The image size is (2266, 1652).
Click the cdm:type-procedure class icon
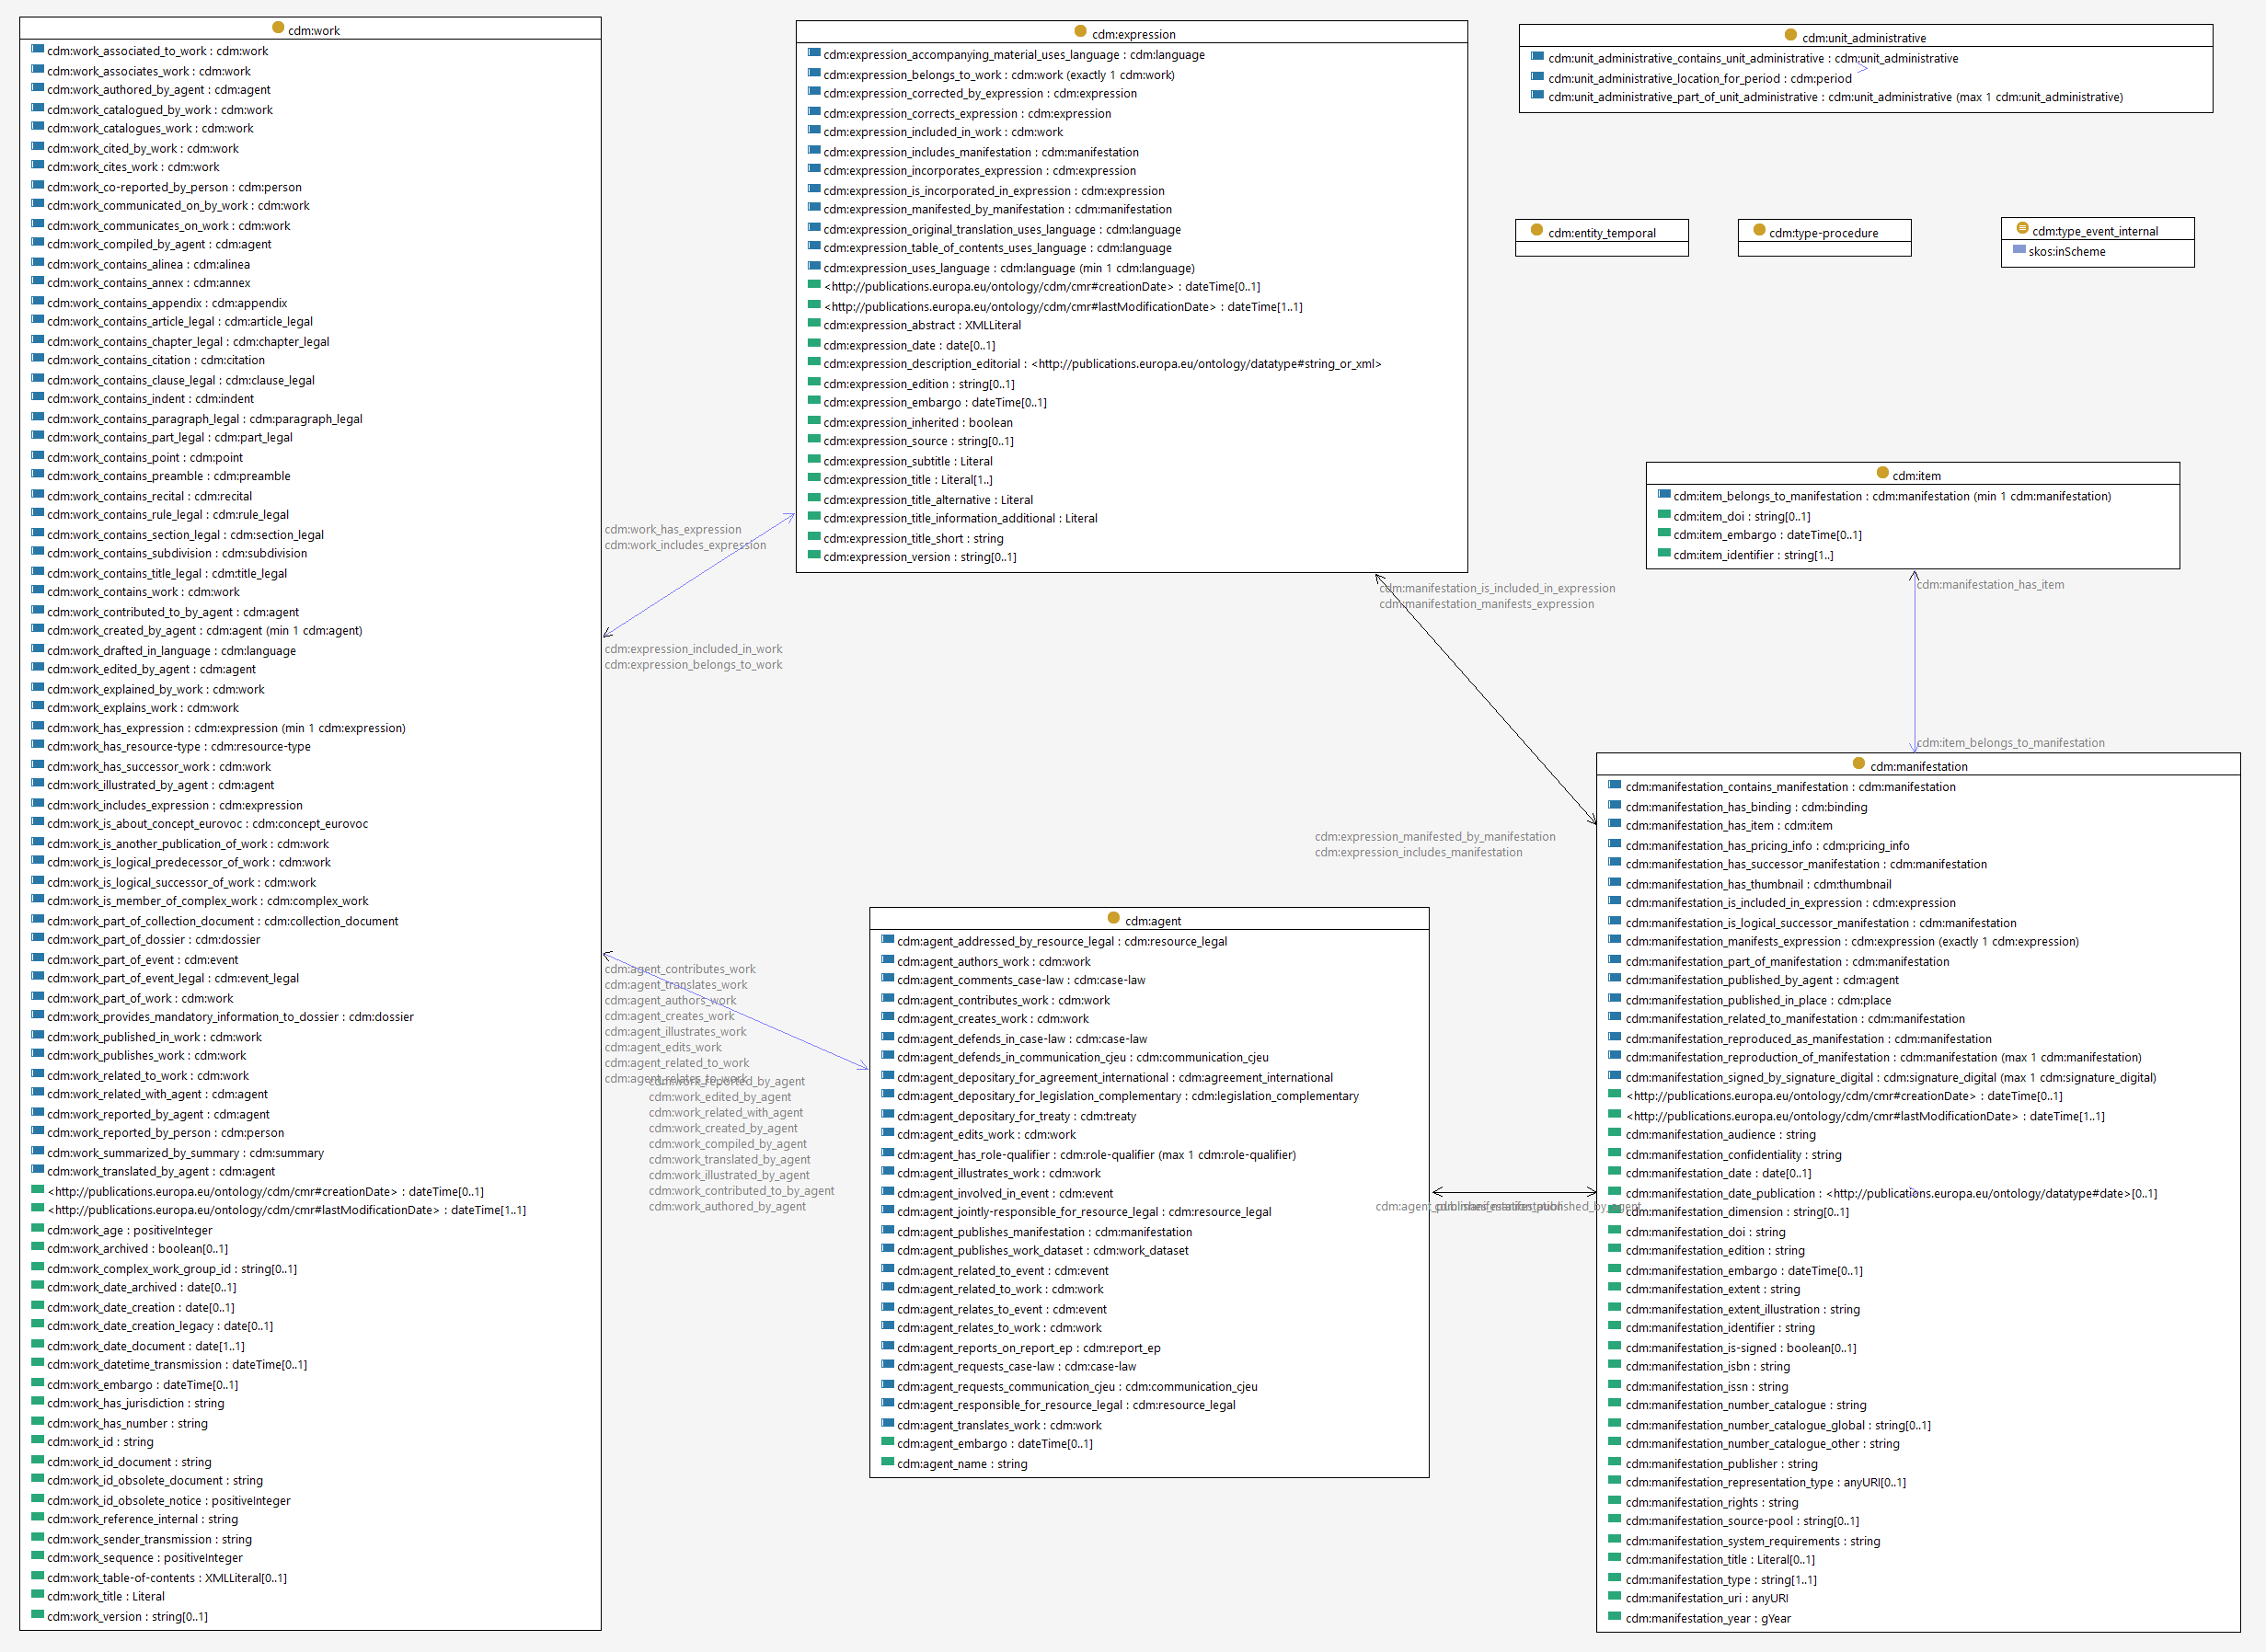(1759, 231)
